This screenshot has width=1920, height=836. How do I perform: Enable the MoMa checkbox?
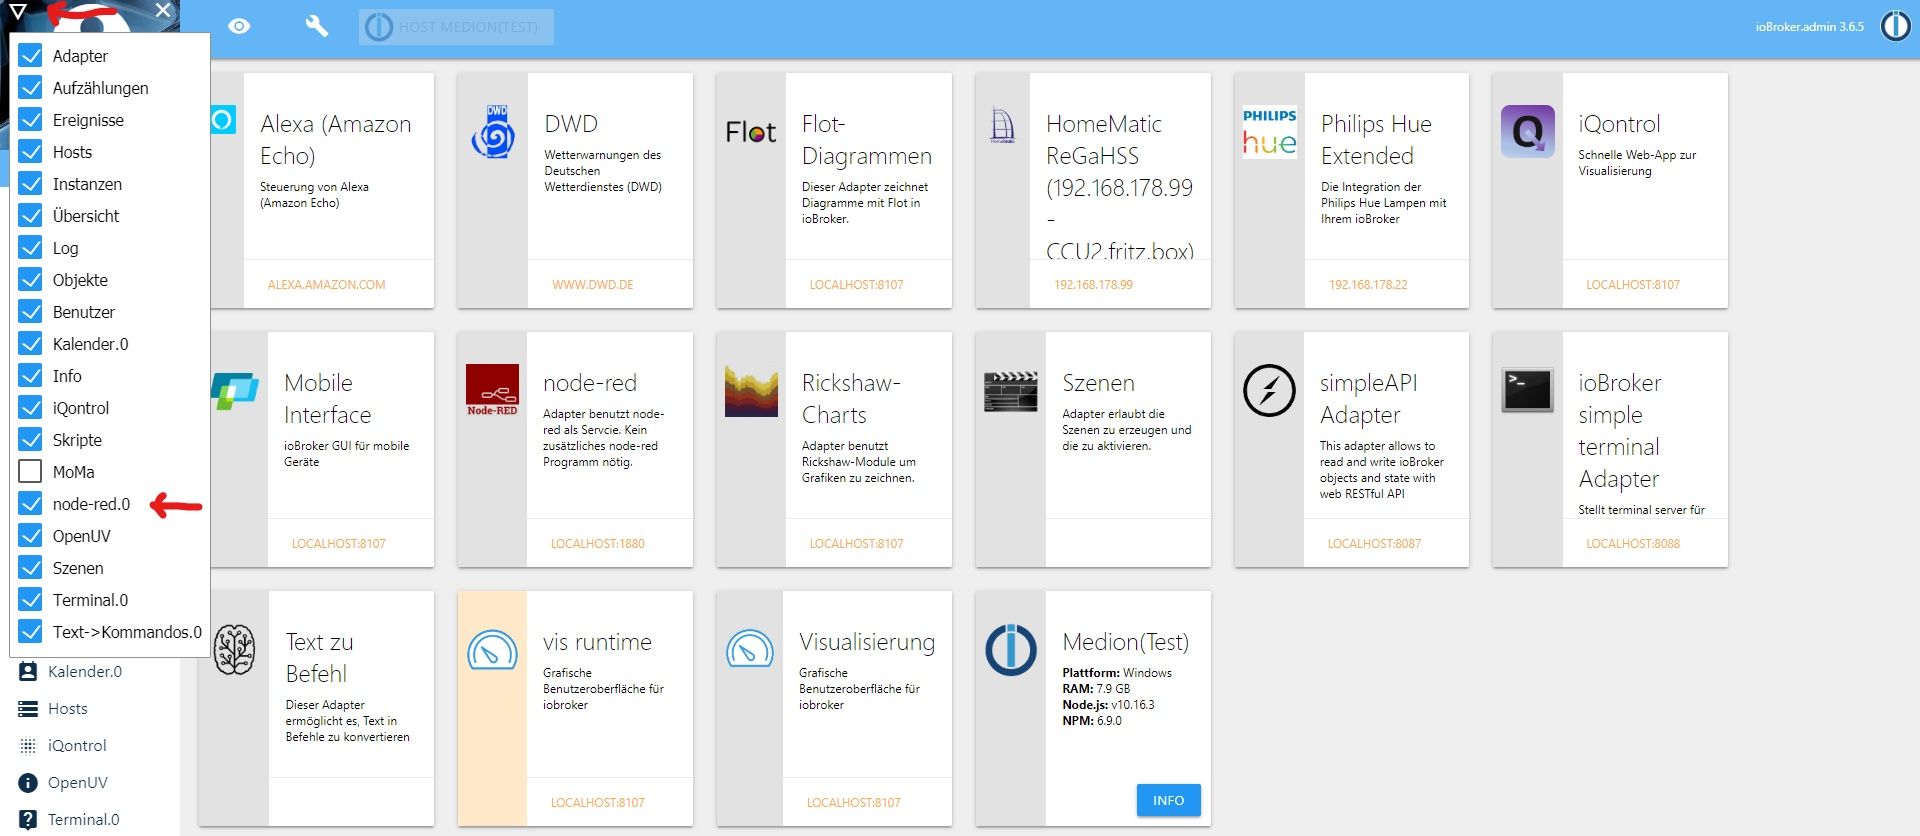31,472
